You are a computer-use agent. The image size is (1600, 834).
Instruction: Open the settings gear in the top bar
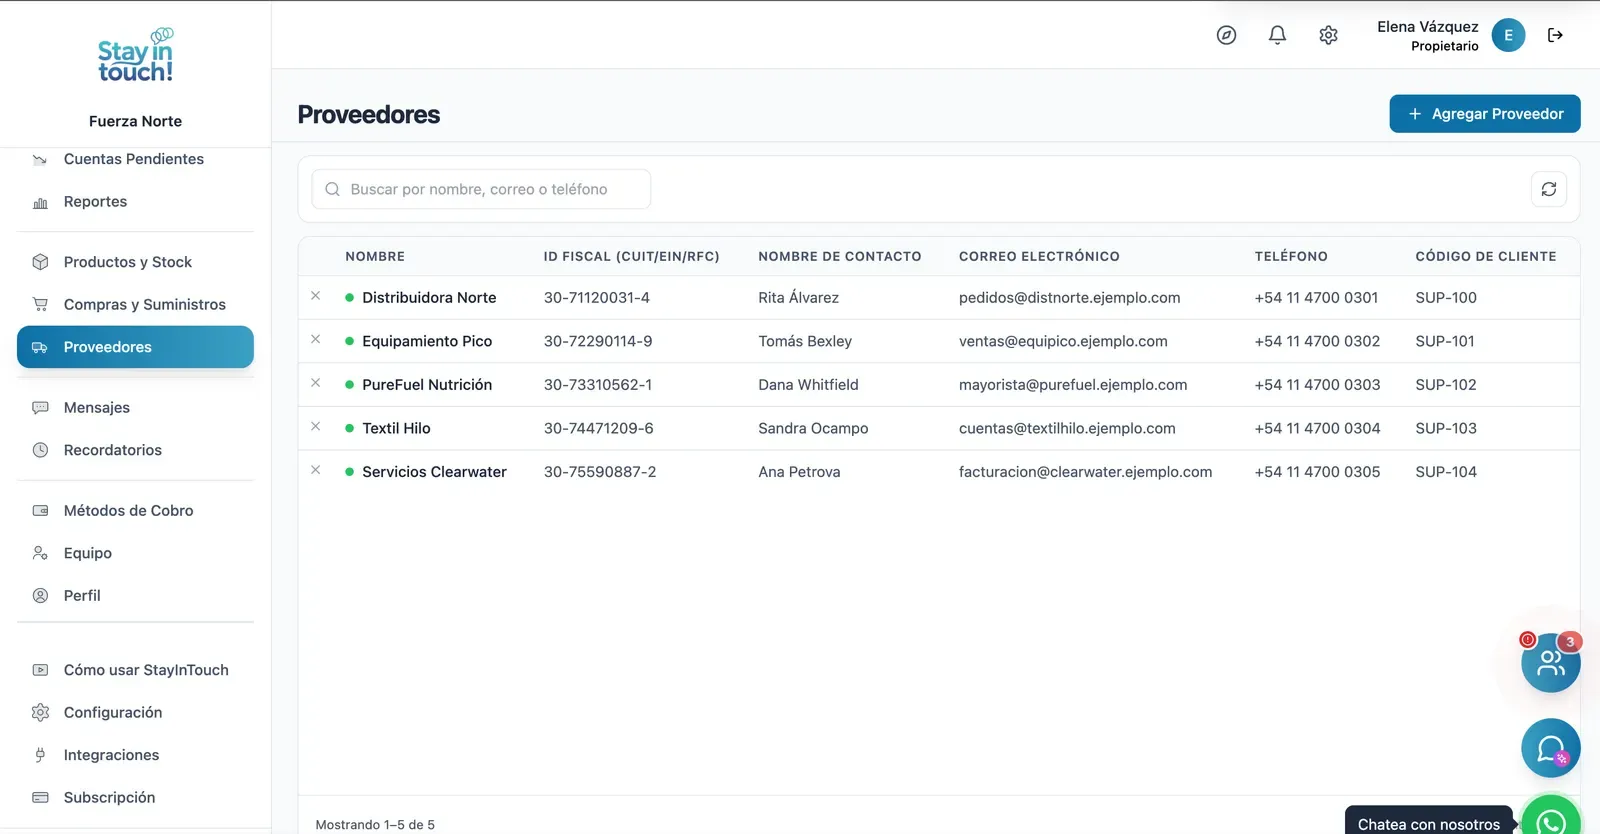(x=1328, y=35)
